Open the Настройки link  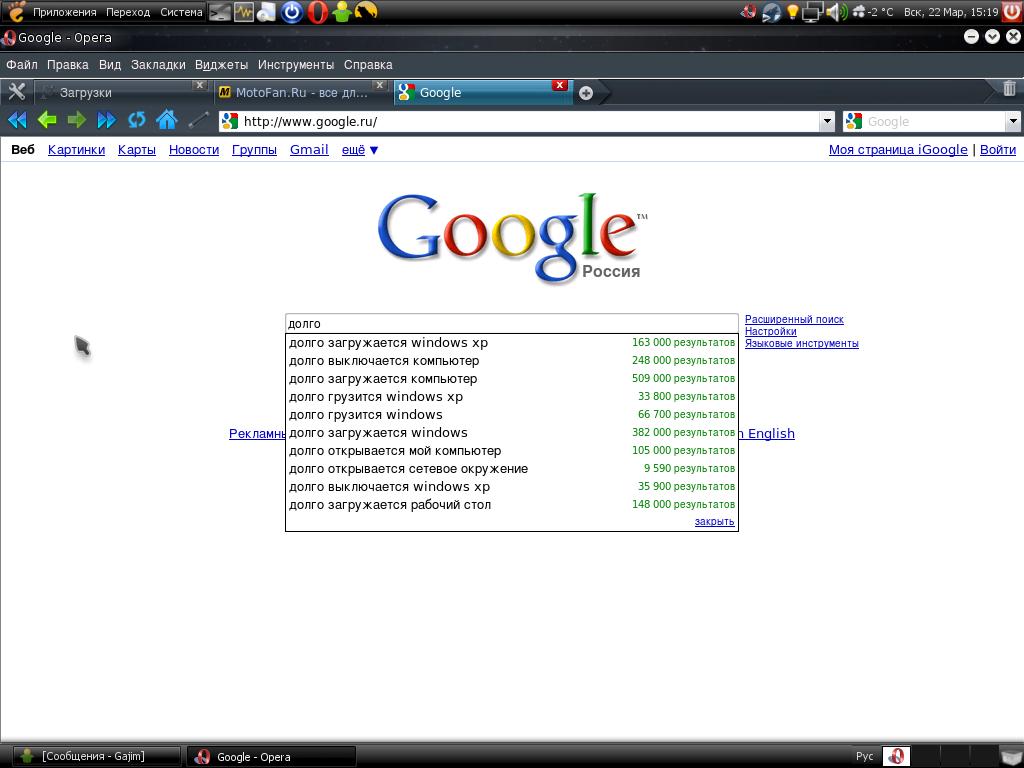pyautogui.click(x=771, y=331)
